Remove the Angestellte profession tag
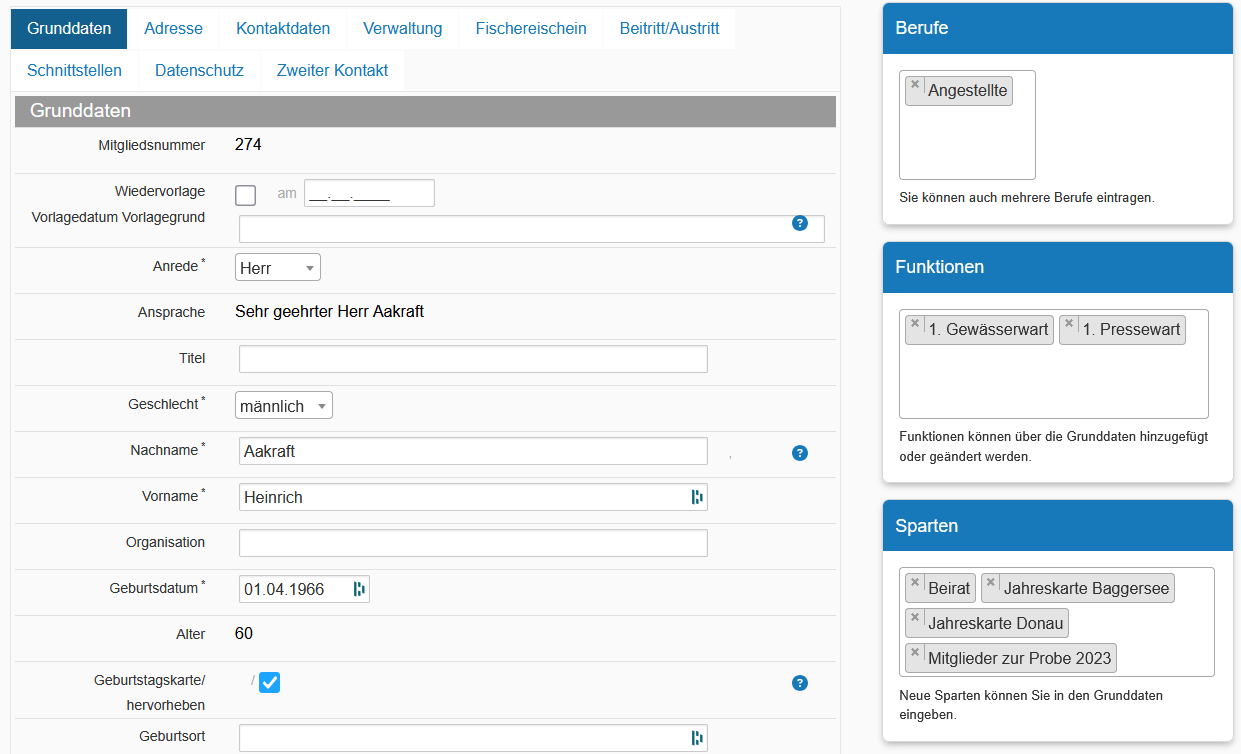 click(915, 85)
